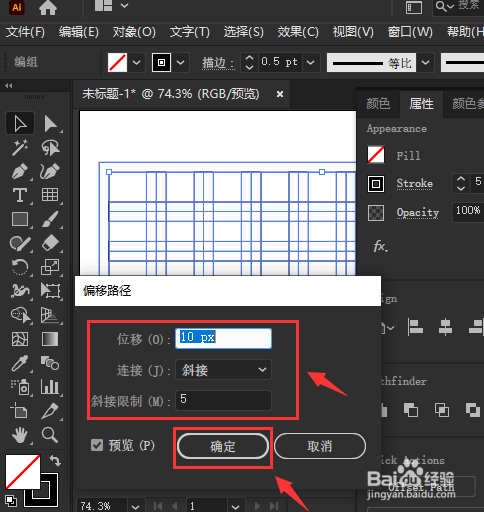
Task: Click the 位移 offset input field
Action: [x=223, y=339]
